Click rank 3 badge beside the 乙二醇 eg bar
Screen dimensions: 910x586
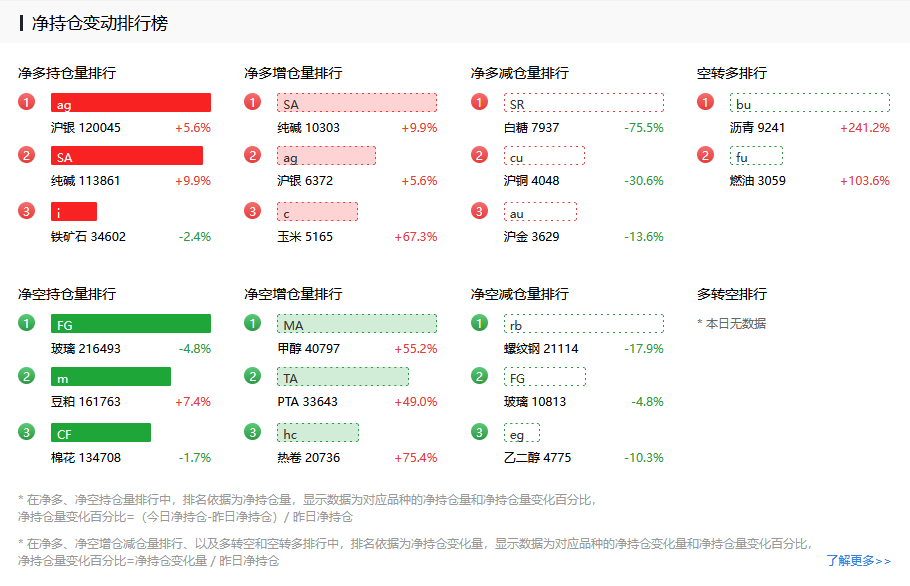(480, 432)
